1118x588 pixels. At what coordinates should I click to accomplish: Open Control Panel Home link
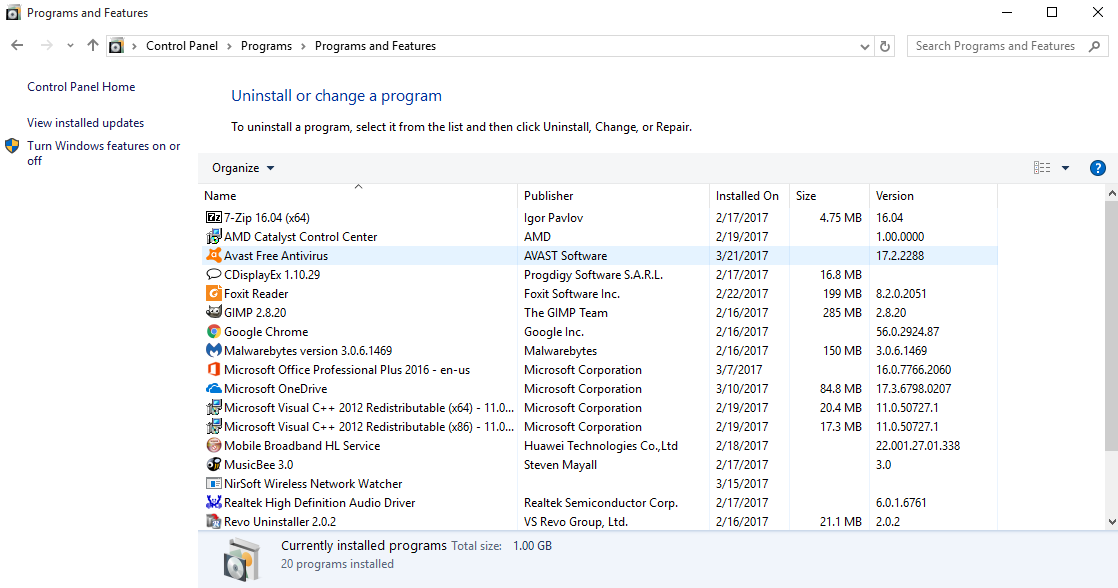pos(81,87)
